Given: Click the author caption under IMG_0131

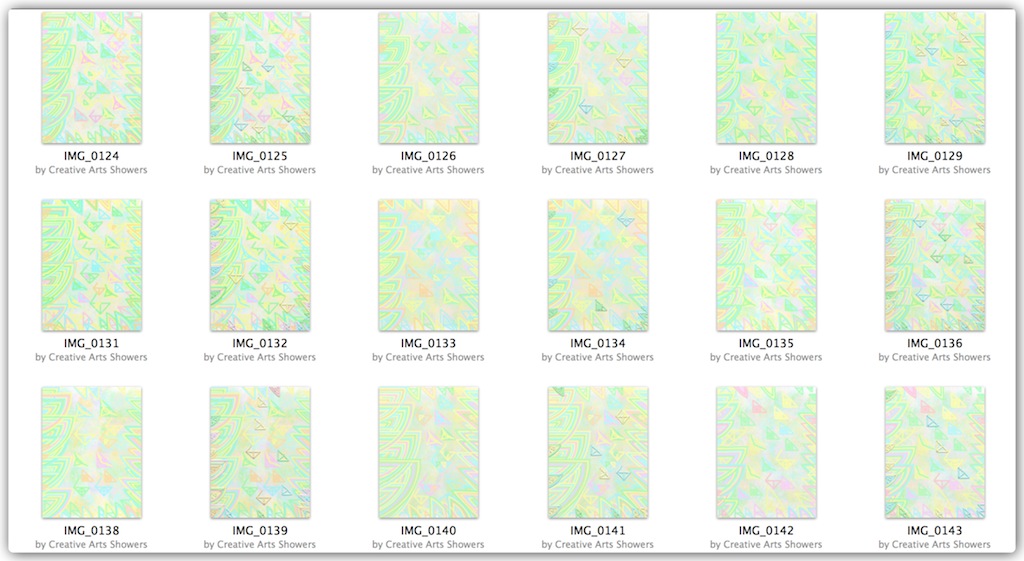Looking at the screenshot, I should [91, 357].
